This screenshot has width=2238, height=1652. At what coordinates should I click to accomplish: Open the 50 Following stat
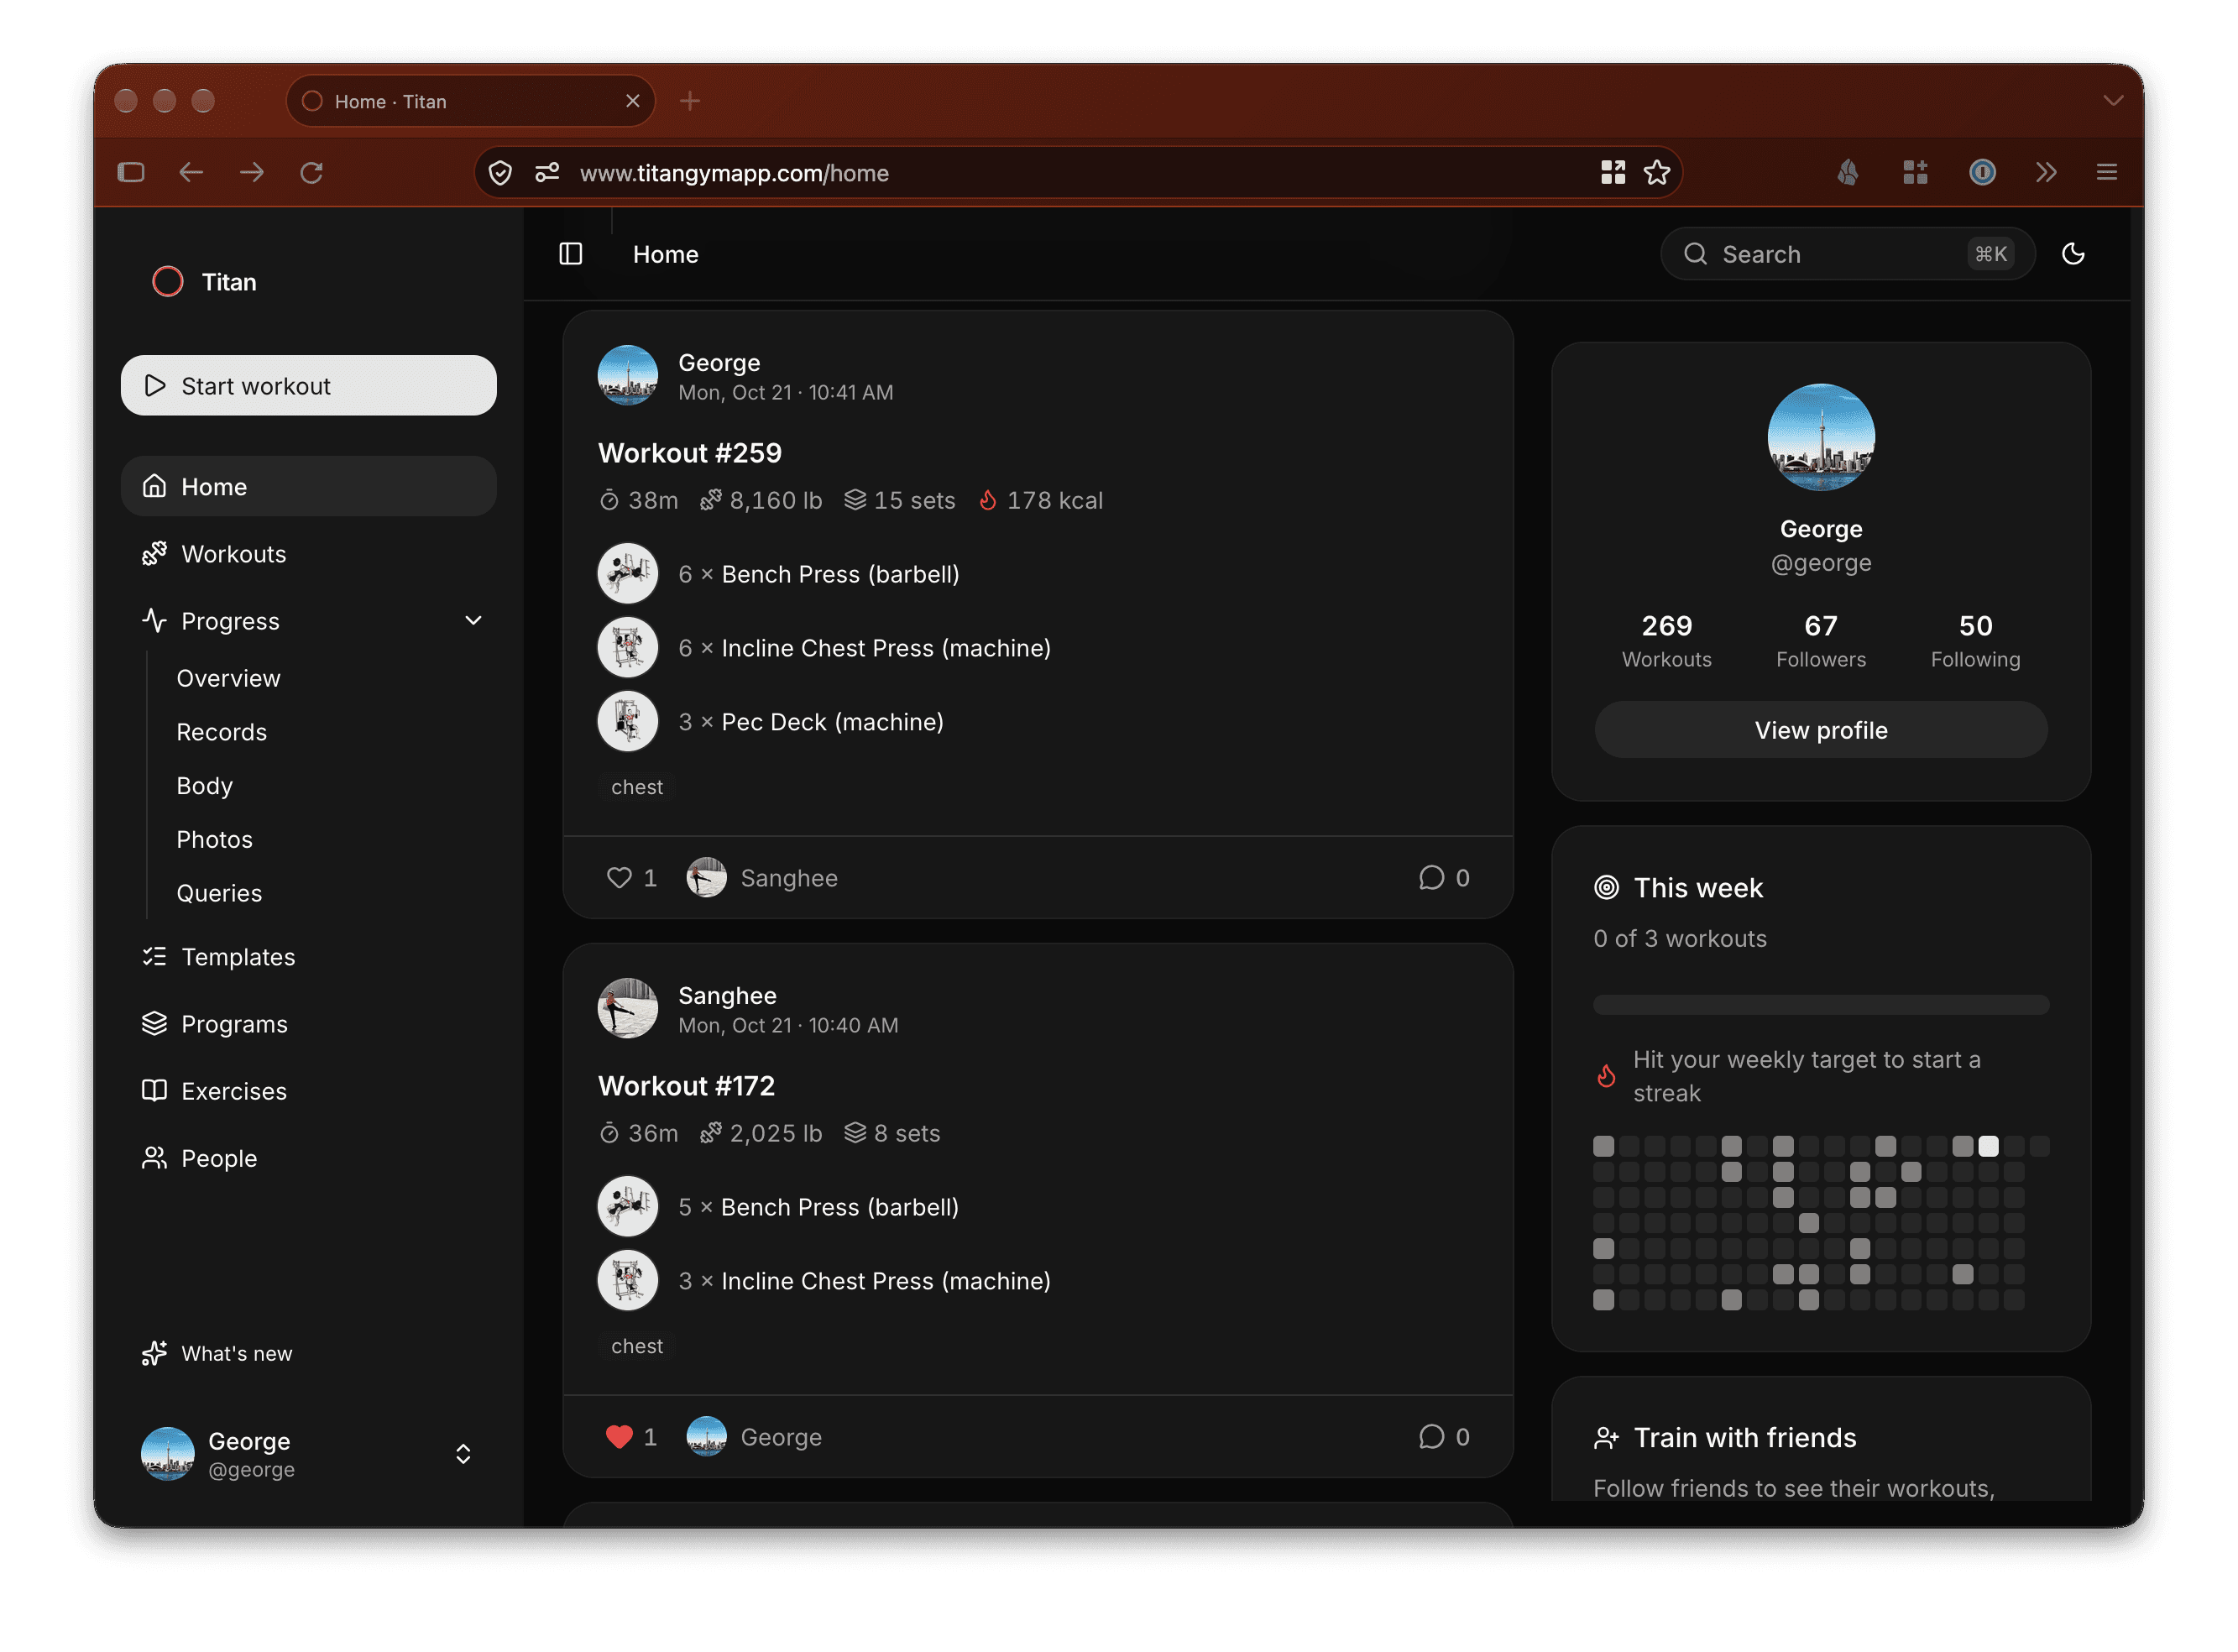click(x=1976, y=641)
